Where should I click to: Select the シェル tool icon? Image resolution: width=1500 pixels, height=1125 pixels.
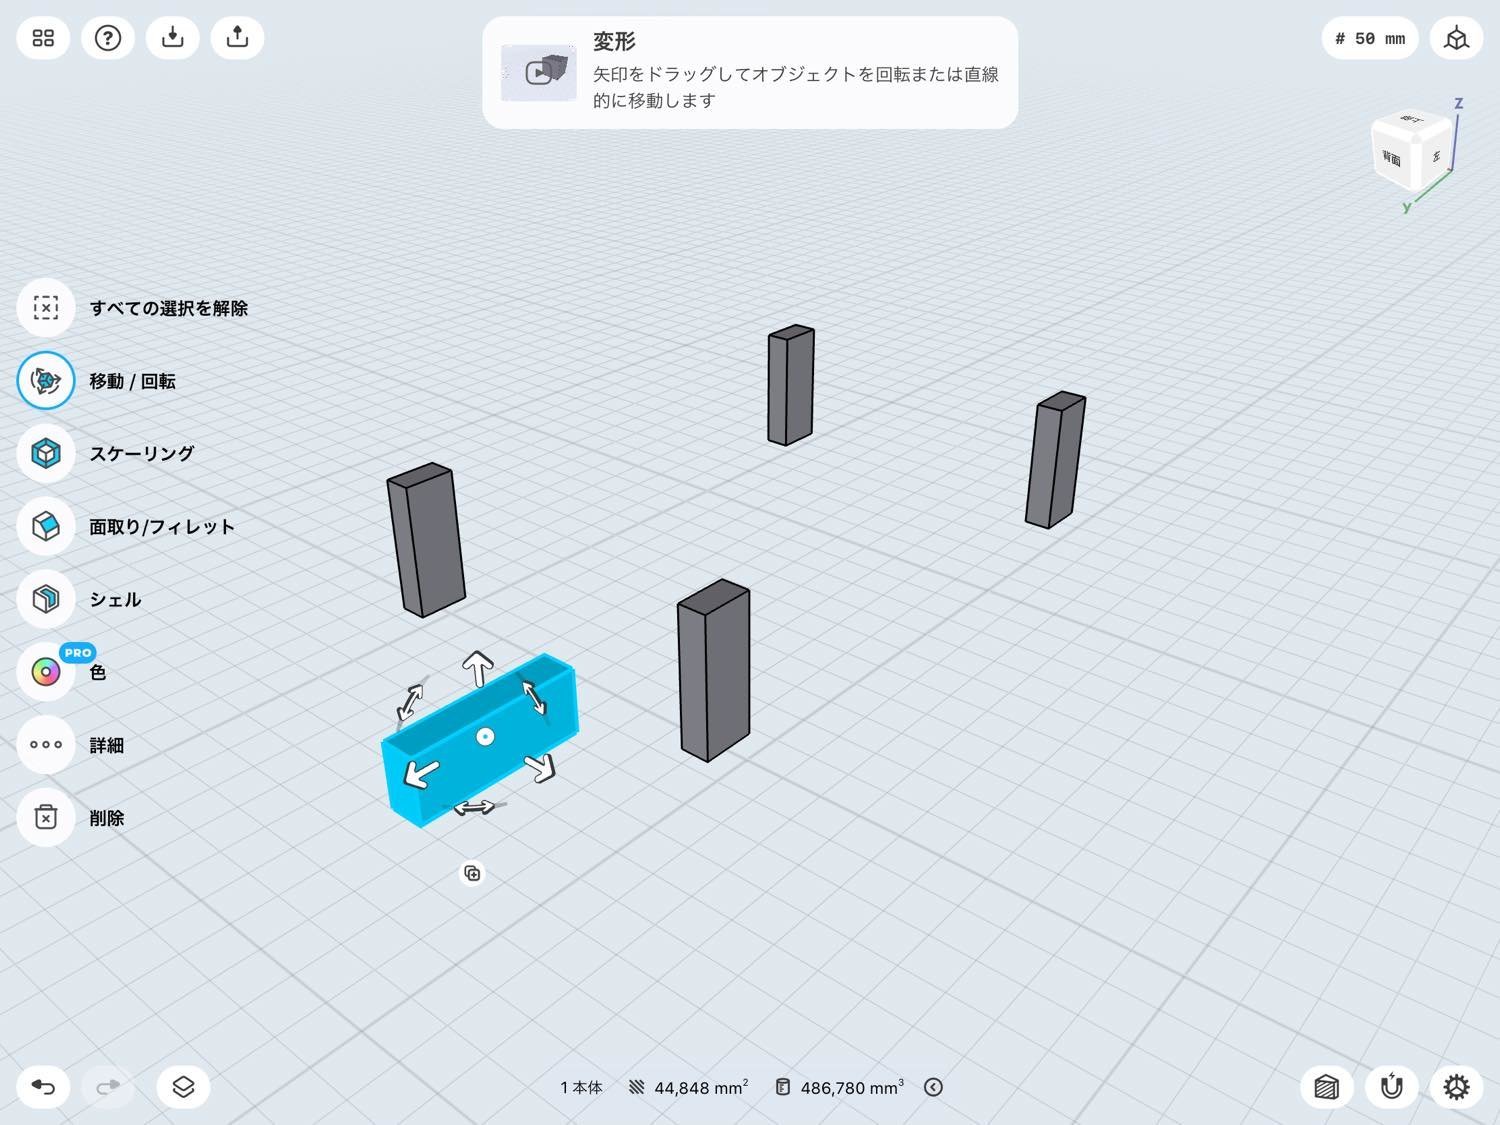coord(46,599)
